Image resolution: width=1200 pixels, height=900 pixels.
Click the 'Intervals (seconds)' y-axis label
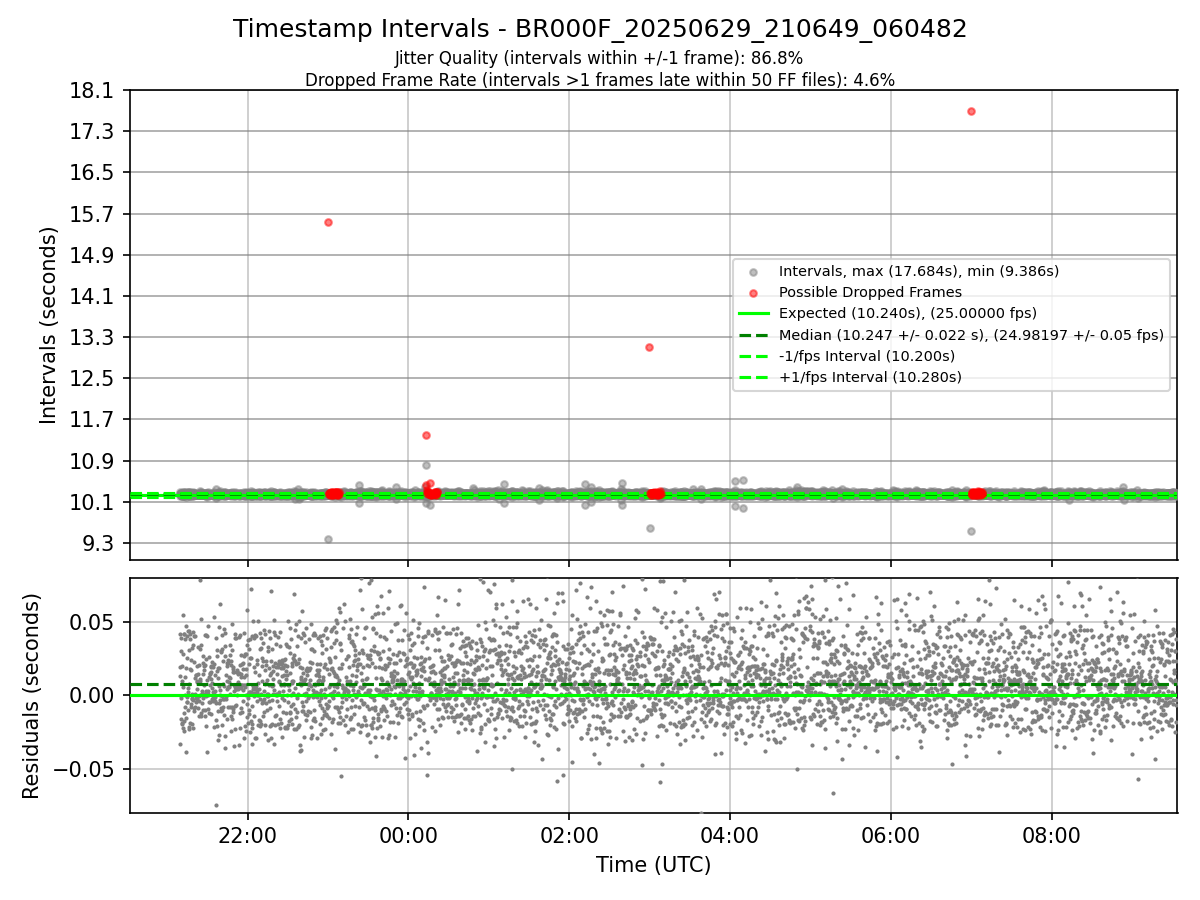49,325
